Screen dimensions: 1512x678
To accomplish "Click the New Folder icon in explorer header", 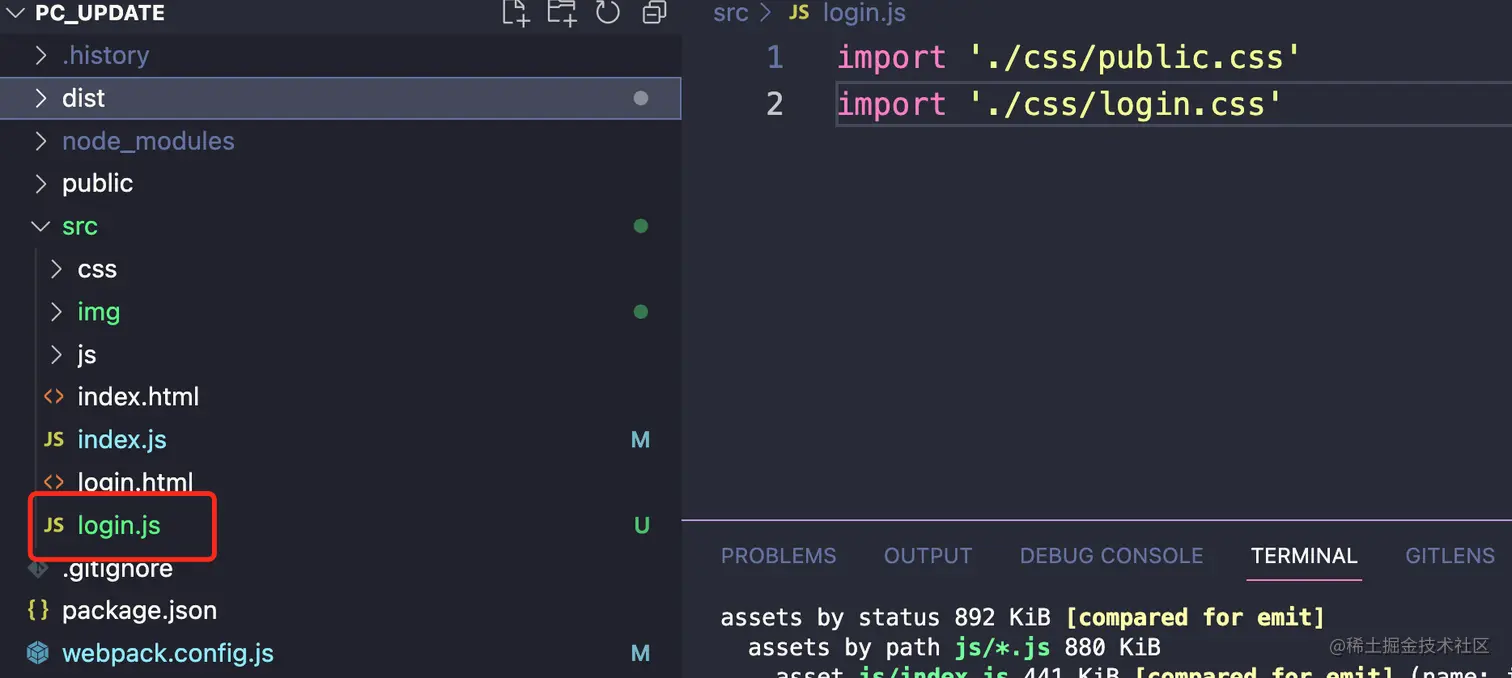I will point(561,12).
